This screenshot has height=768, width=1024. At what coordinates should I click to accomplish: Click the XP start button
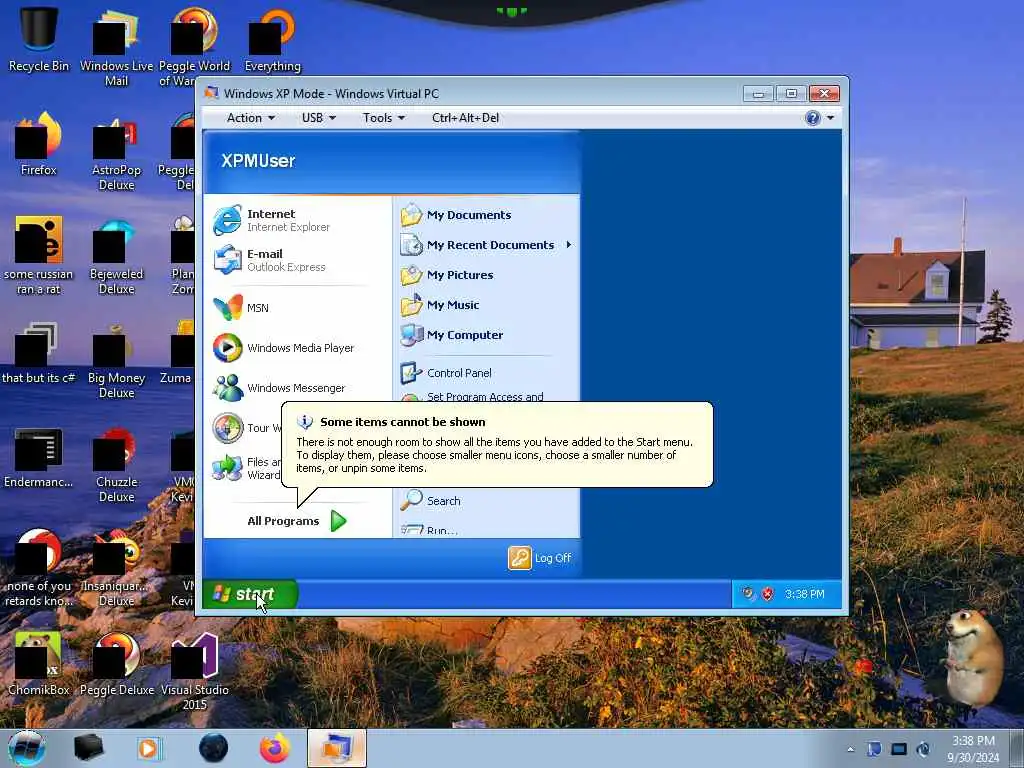[250, 594]
